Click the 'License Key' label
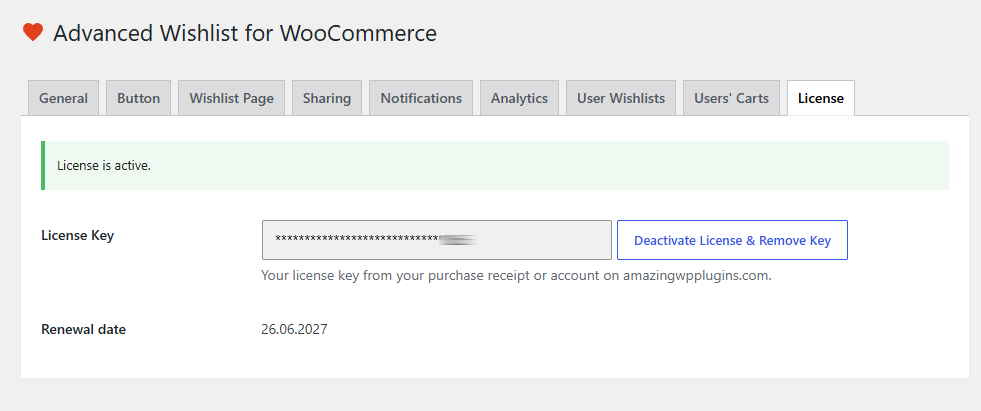This screenshot has height=411, width=981. pos(78,236)
